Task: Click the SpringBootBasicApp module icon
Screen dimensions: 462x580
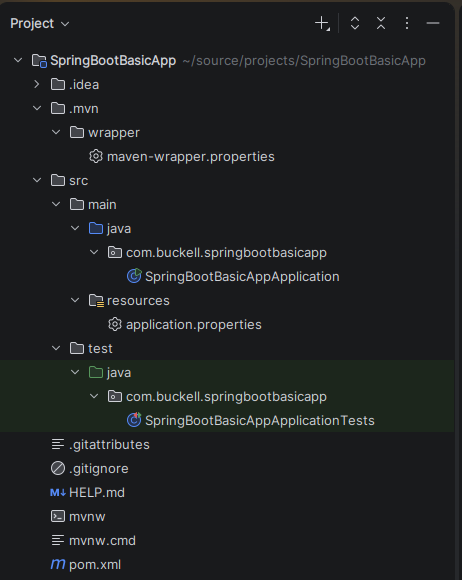Action: 39,61
